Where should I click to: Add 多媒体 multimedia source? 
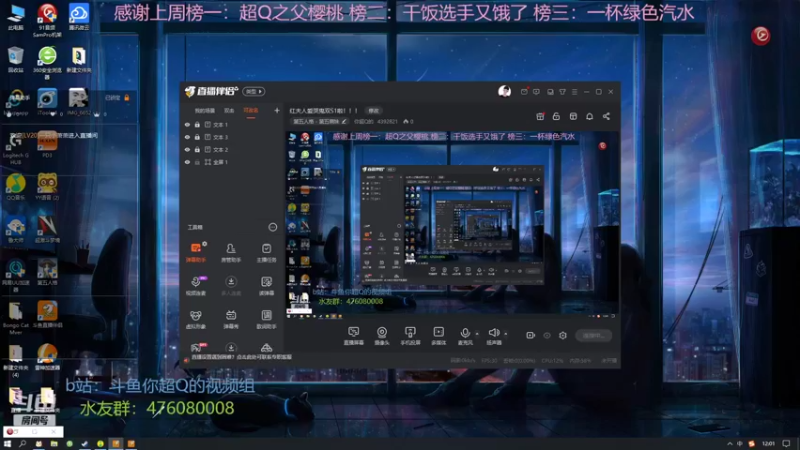(x=438, y=336)
